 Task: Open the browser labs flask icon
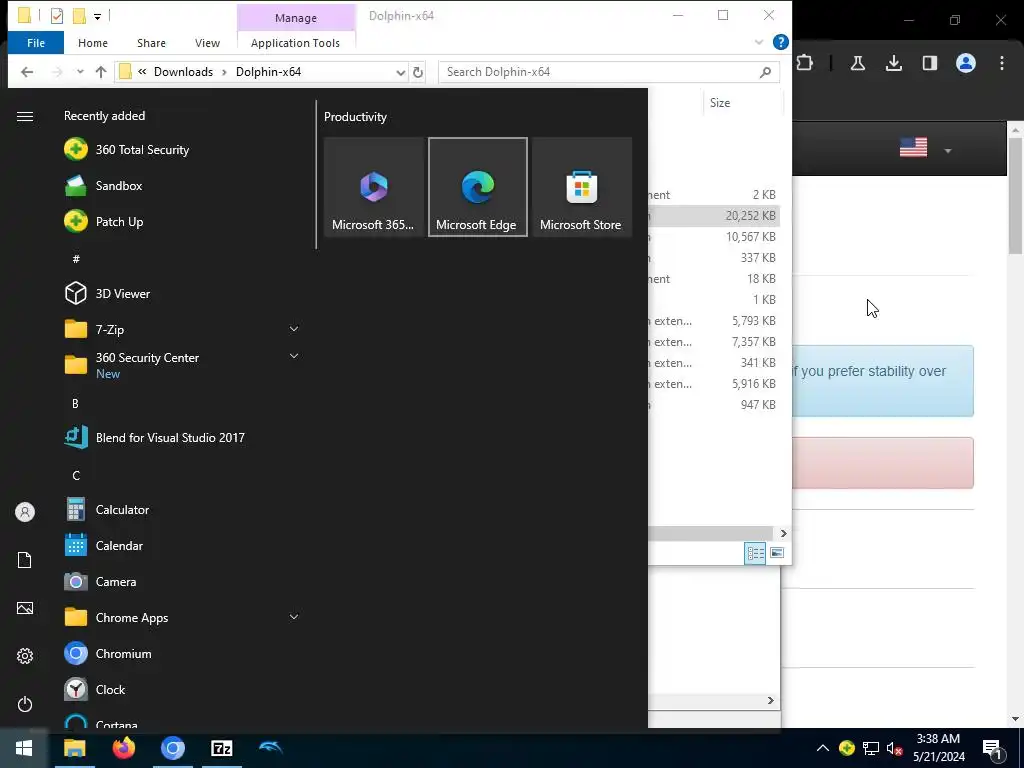point(857,63)
